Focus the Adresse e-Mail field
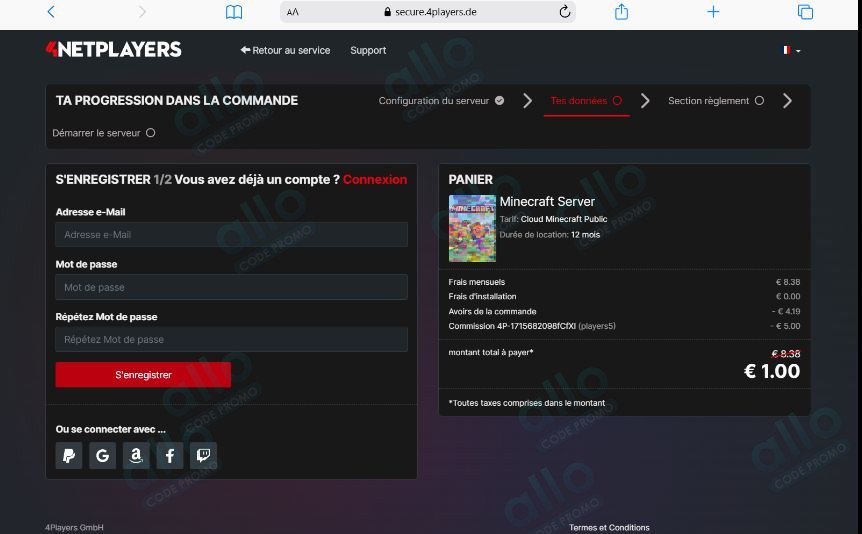 [231, 234]
